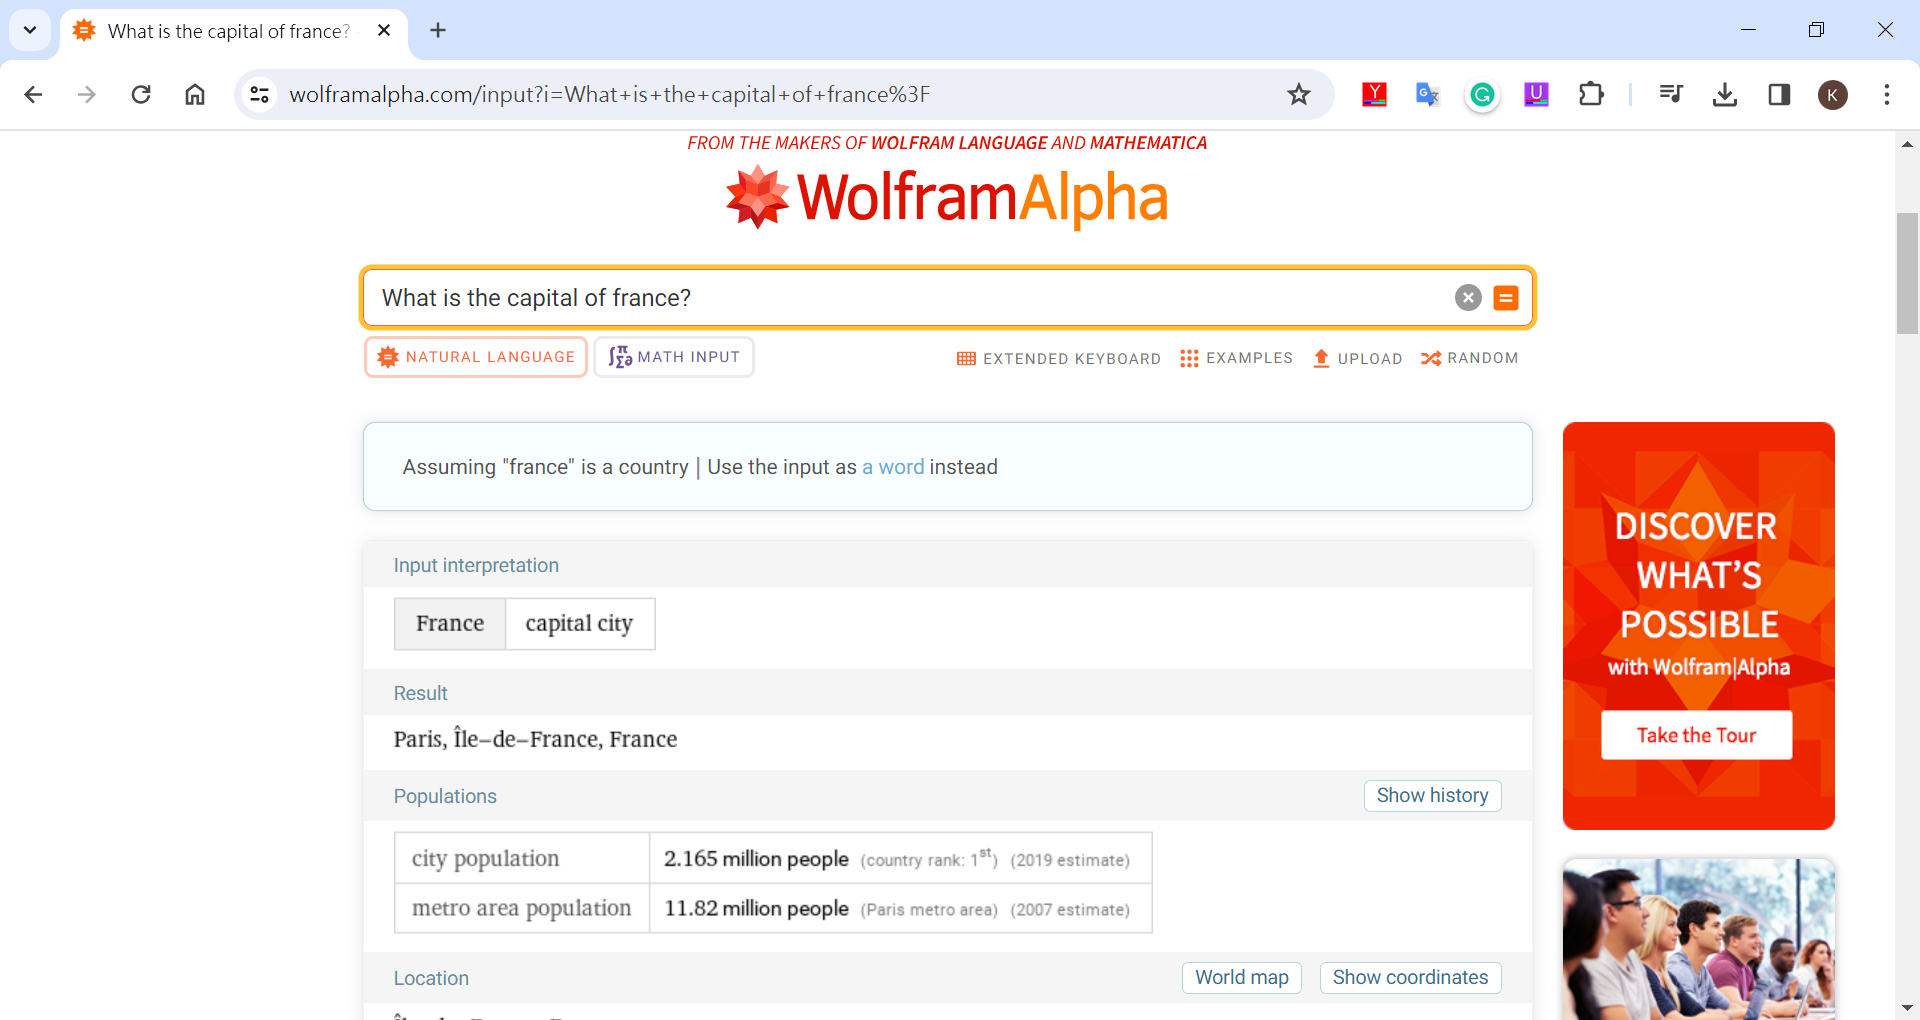Clear the query with the X icon
Screen dimensions: 1920x1020
point(1467,298)
